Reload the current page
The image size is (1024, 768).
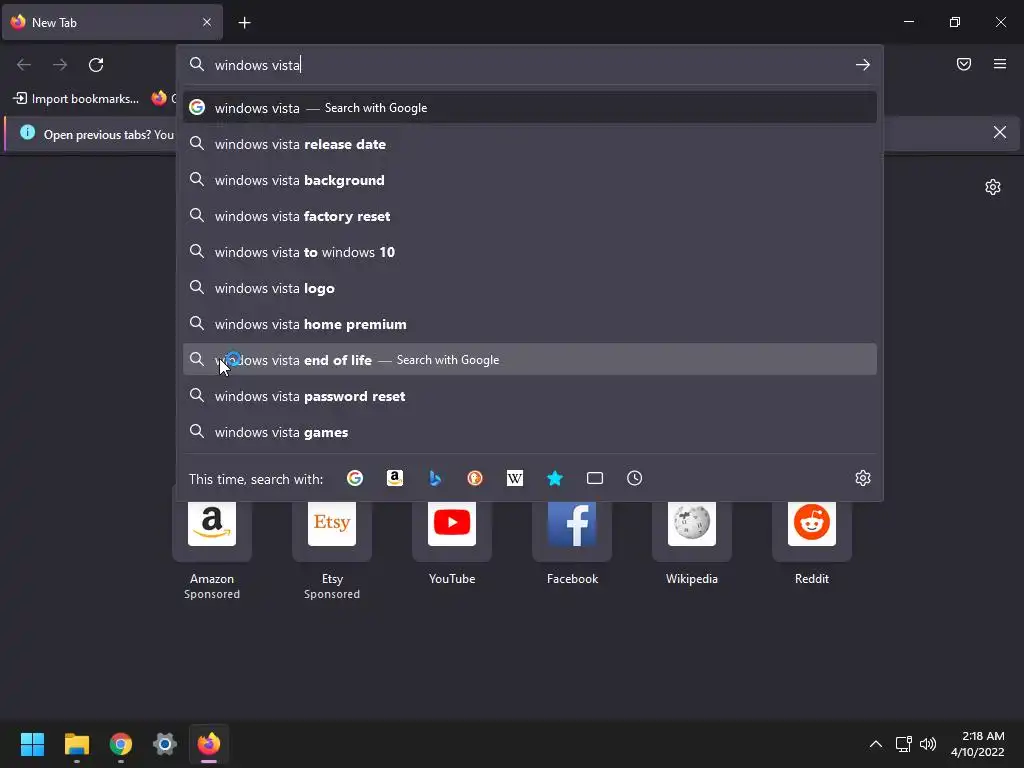tap(96, 65)
